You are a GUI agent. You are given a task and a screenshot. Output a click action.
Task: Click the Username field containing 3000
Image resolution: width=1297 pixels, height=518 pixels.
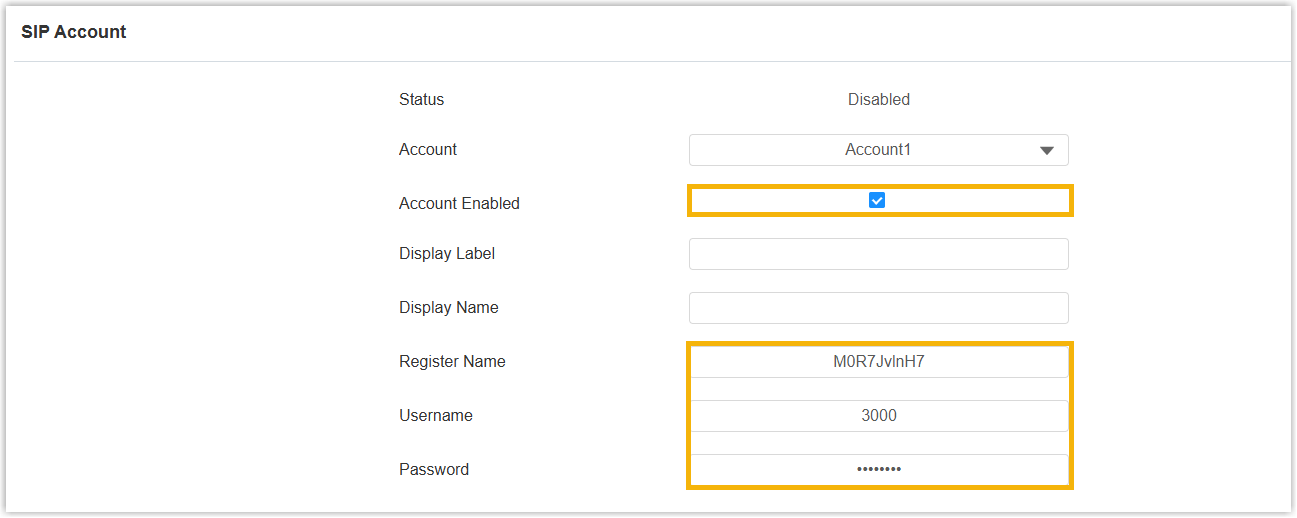coord(878,416)
